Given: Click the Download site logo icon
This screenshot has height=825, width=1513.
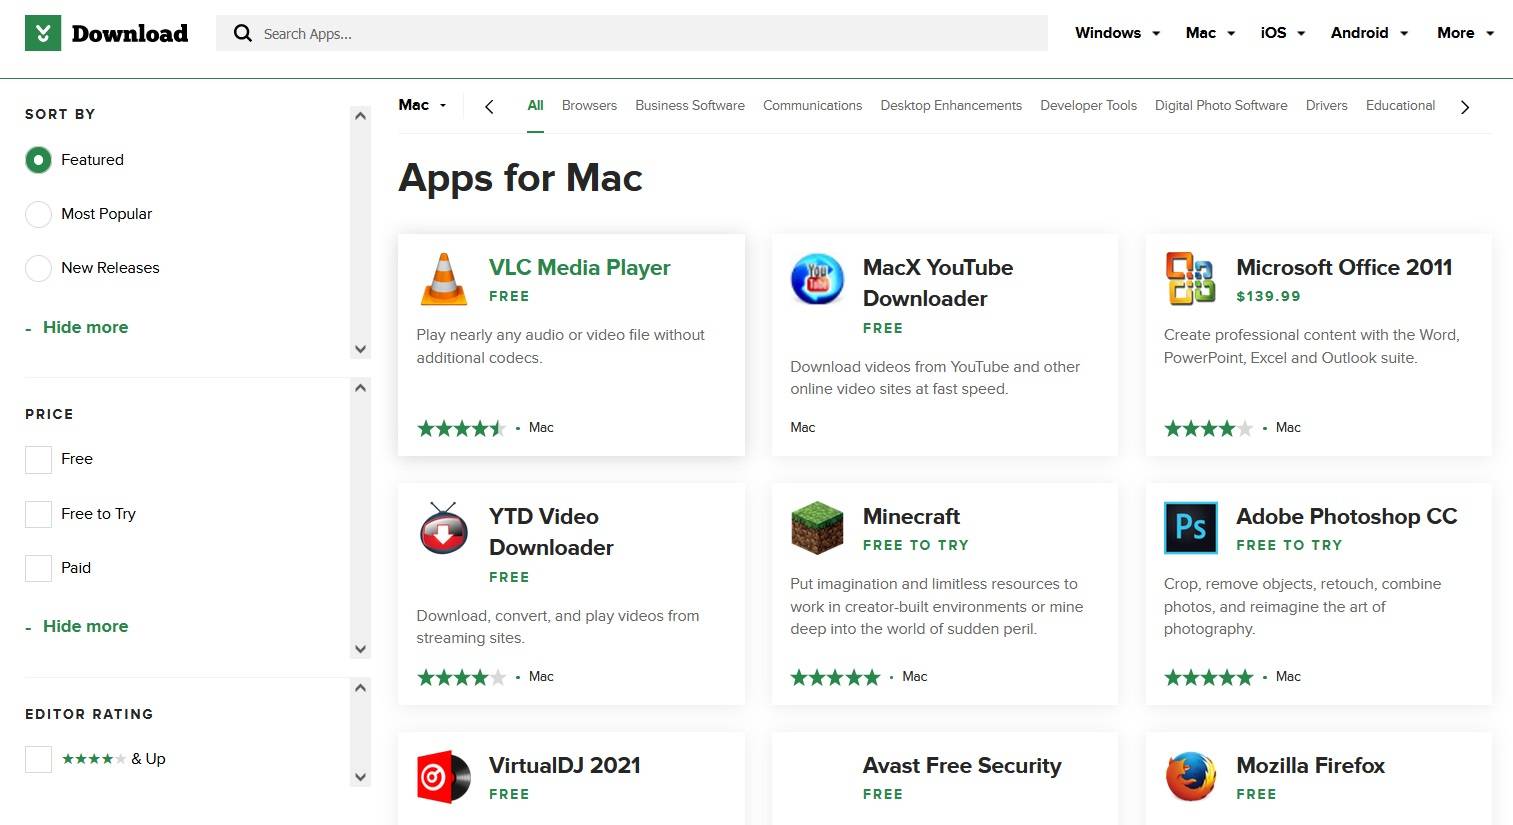Looking at the screenshot, I should (x=43, y=33).
